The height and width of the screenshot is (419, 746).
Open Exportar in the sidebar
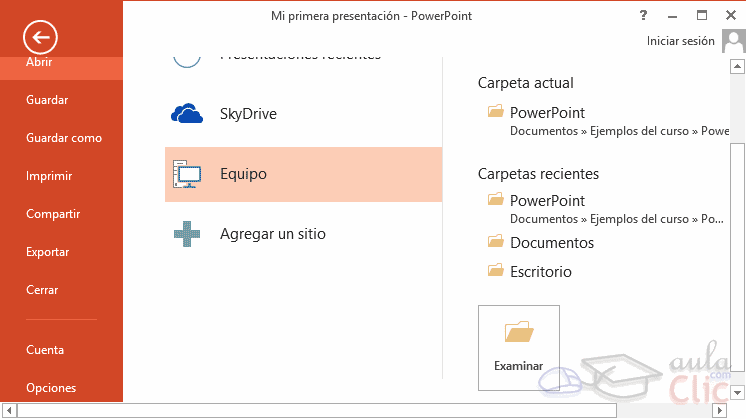48,252
